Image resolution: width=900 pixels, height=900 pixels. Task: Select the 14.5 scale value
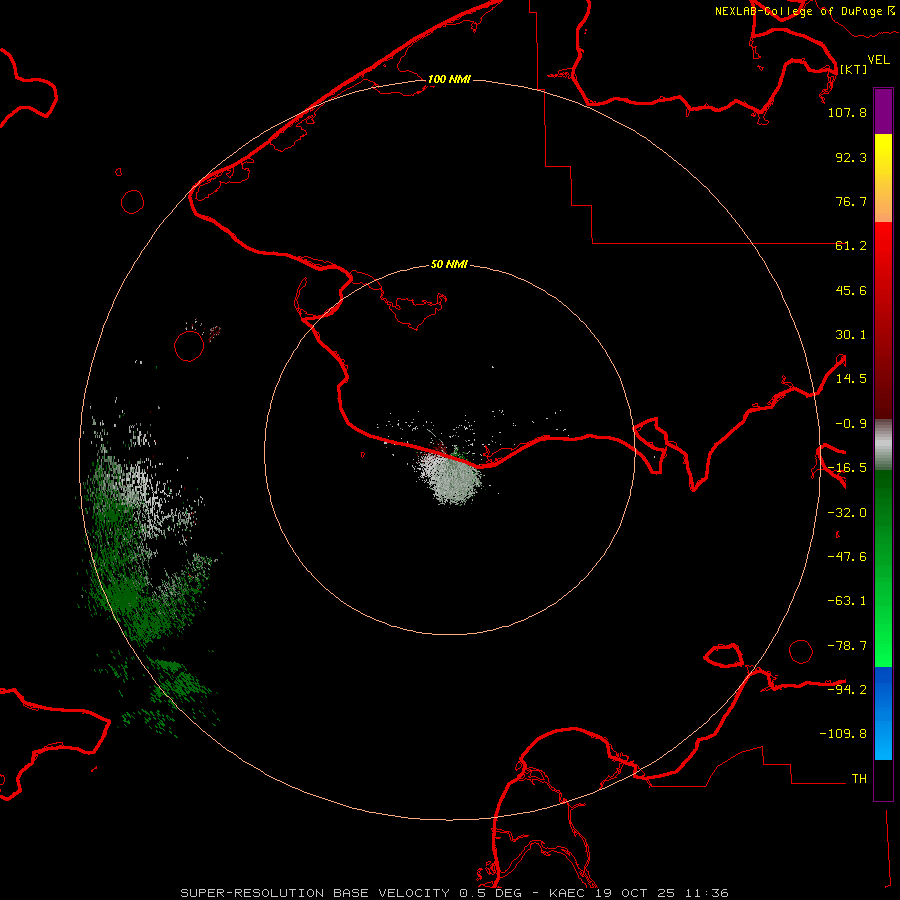click(851, 379)
